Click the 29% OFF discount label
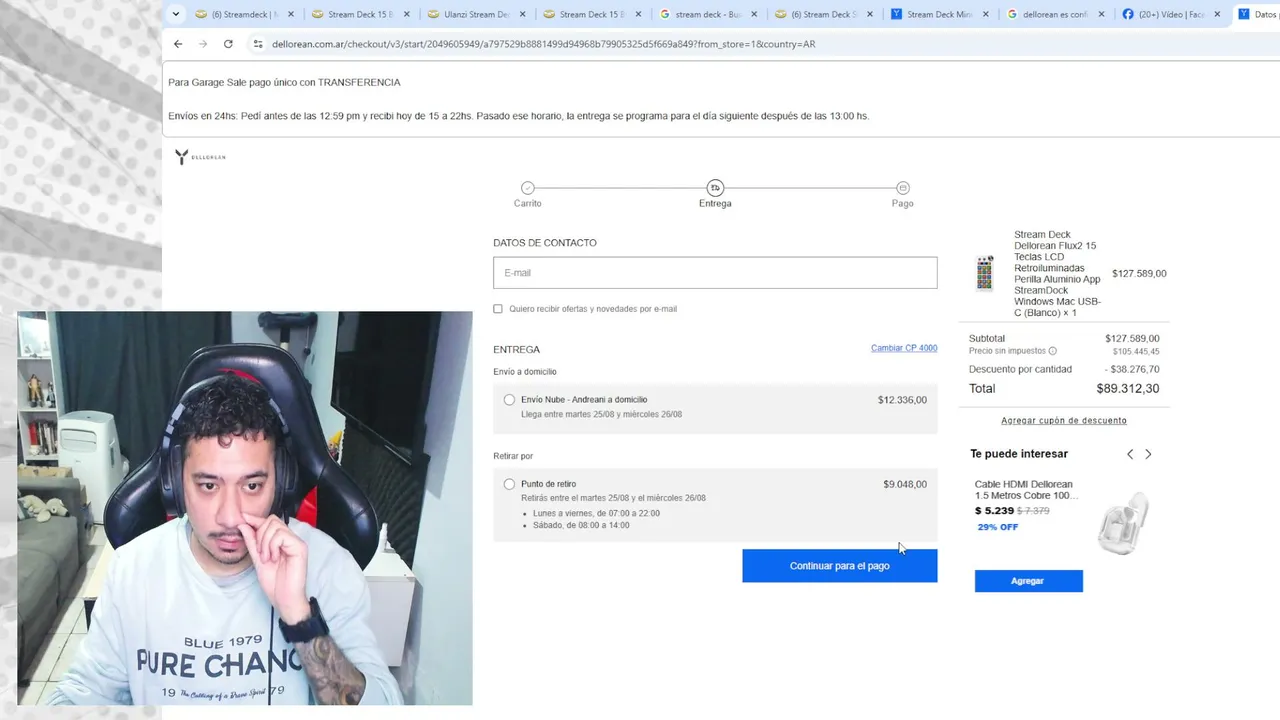 click(998, 527)
